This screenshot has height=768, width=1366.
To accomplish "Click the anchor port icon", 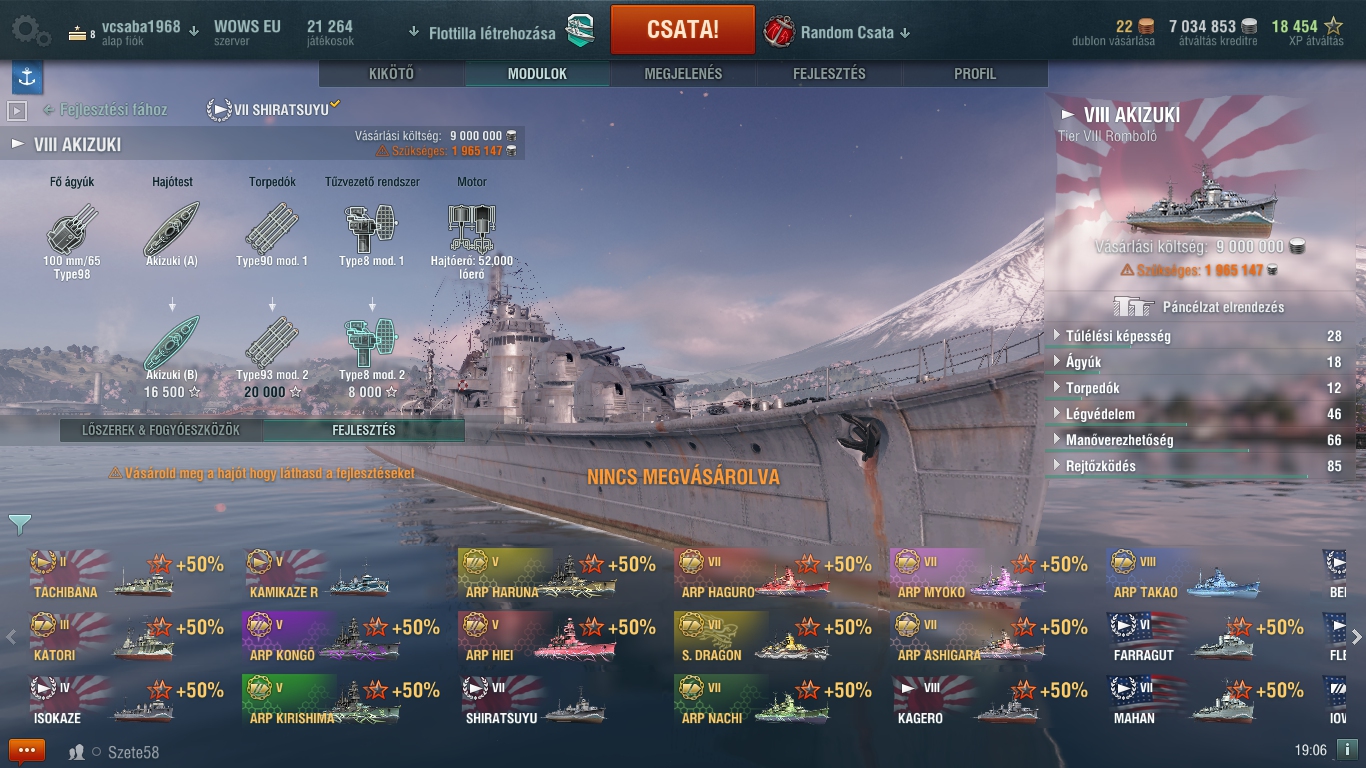I will tap(27, 77).
